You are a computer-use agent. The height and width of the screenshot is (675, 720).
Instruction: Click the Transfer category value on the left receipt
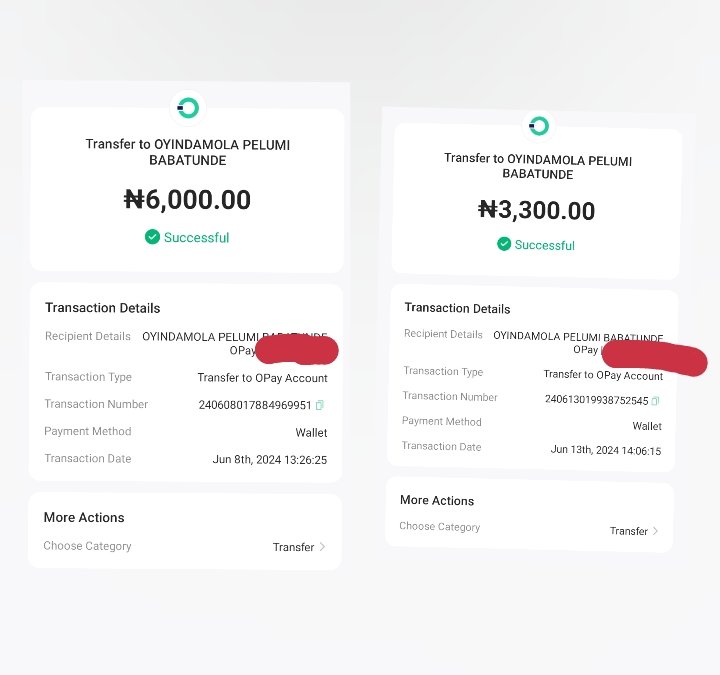[293, 547]
